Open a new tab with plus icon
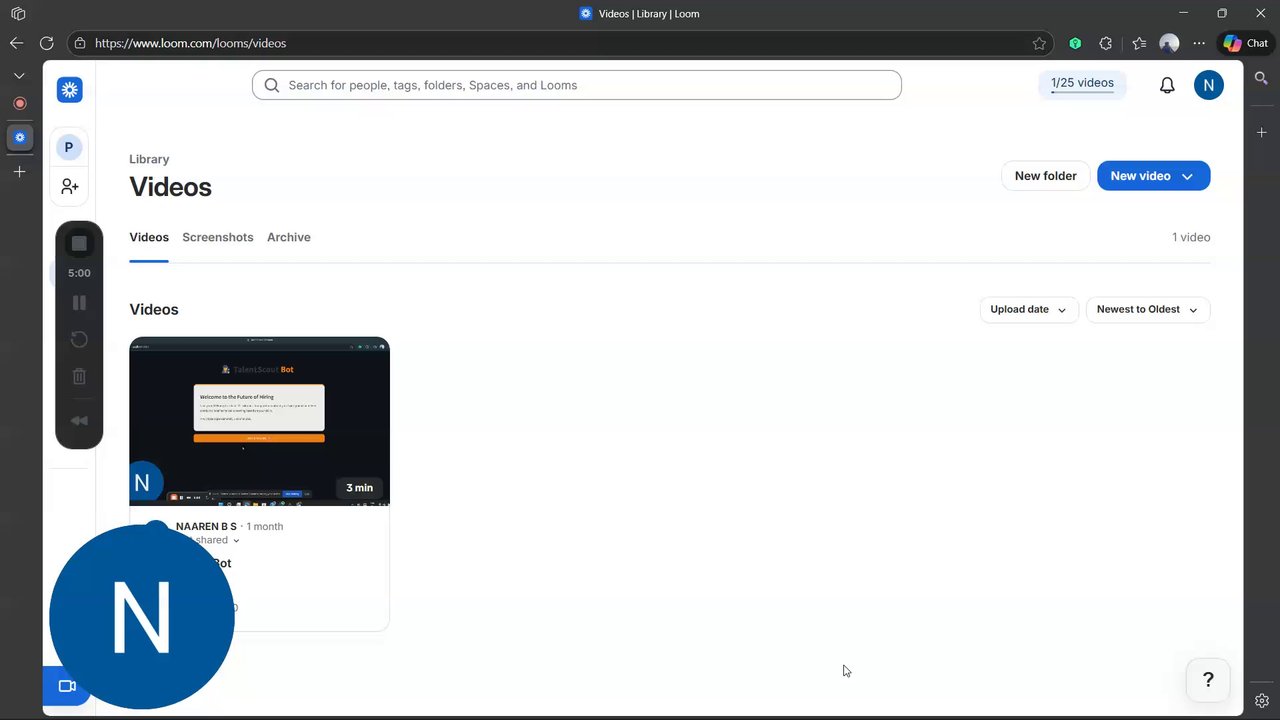The height and width of the screenshot is (720, 1280). tap(19, 172)
